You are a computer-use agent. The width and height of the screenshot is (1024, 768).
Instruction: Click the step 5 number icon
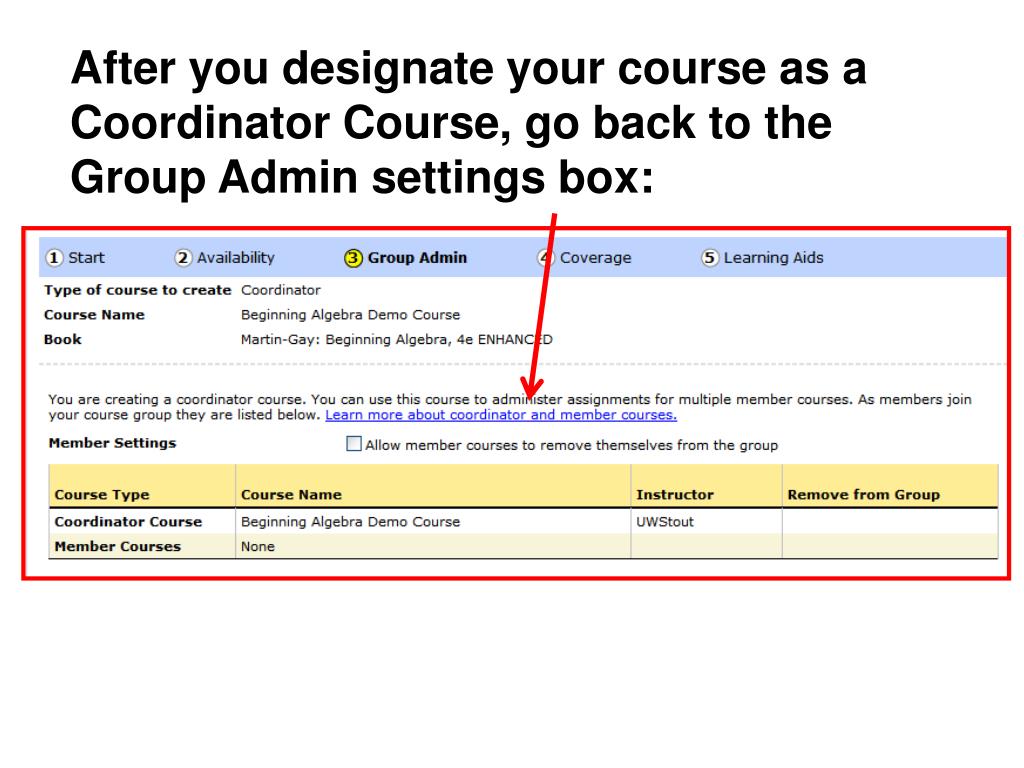[710, 258]
